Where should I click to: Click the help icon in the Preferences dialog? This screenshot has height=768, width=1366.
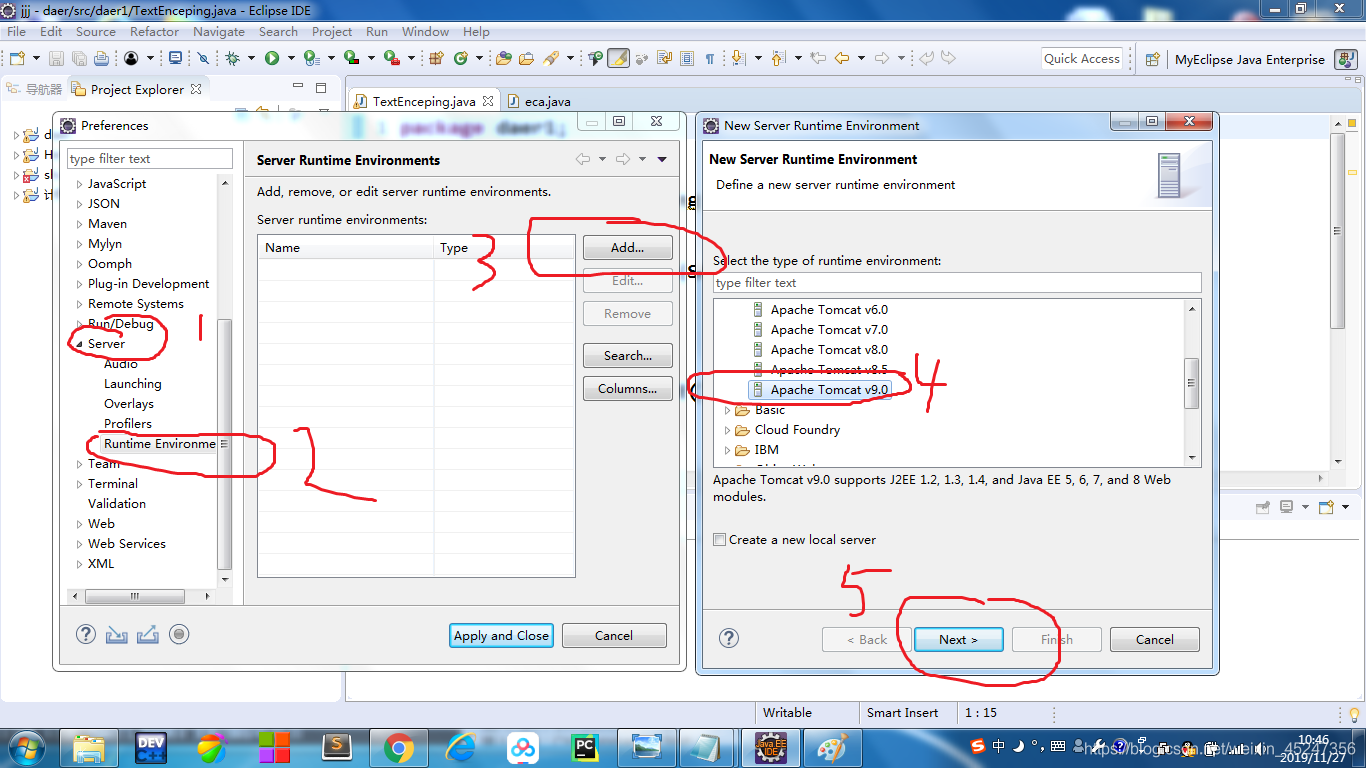click(86, 634)
